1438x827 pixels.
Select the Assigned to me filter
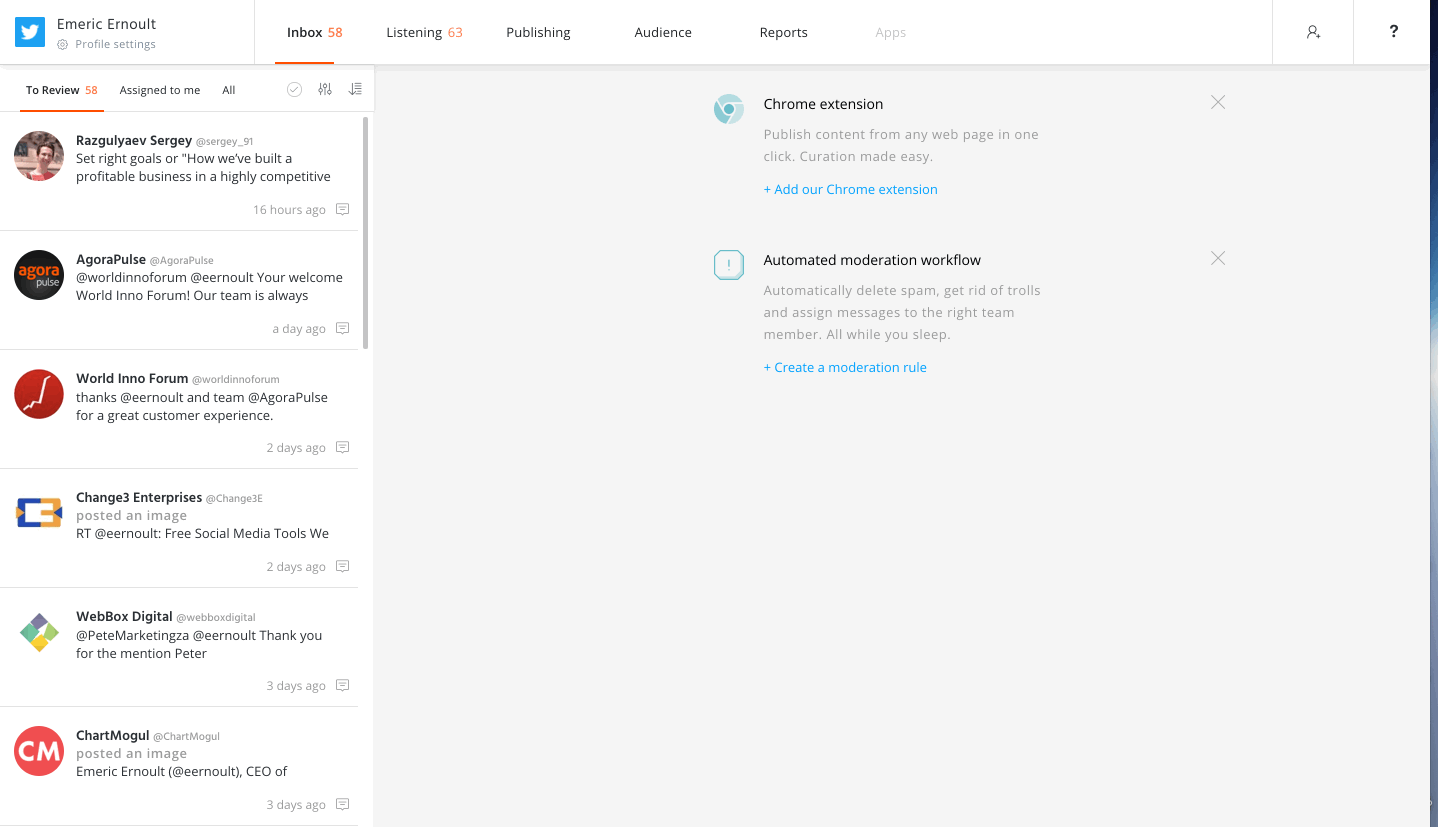(x=160, y=90)
